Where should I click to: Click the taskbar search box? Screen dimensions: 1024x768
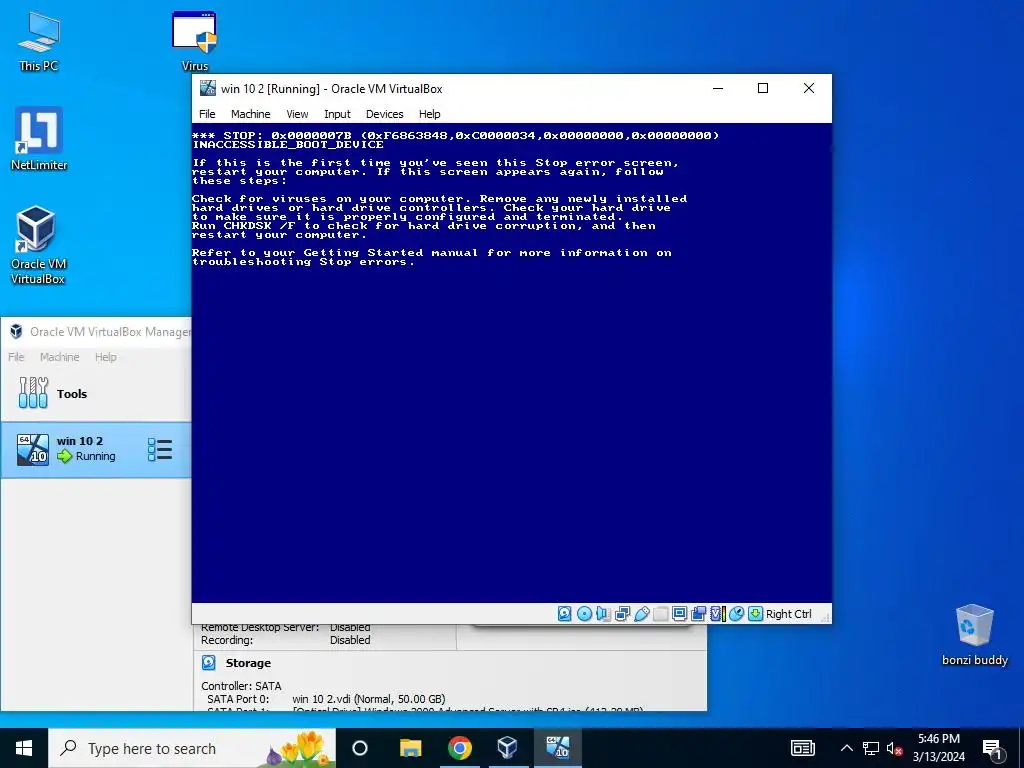point(192,748)
